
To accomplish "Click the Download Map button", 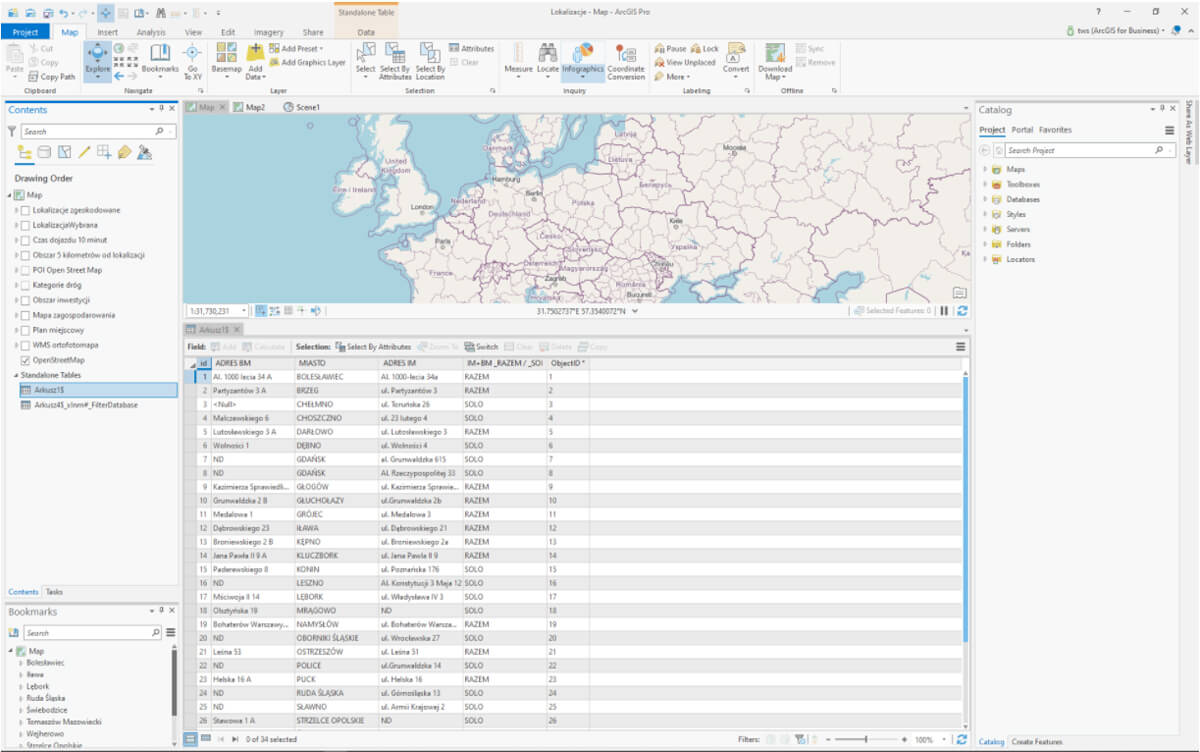I will (x=774, y=60).
